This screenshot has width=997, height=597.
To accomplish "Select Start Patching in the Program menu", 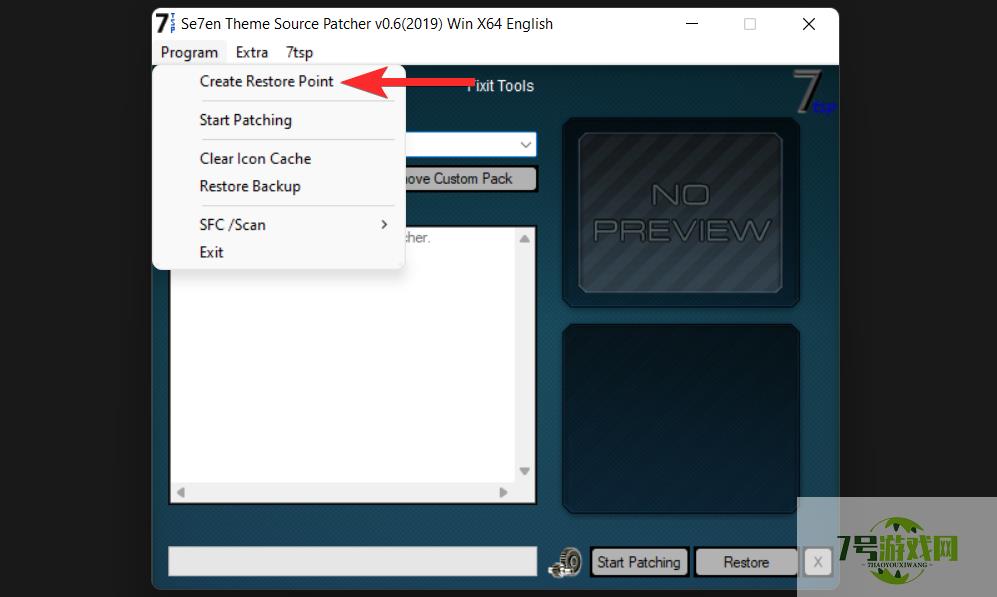I will 245,120.
